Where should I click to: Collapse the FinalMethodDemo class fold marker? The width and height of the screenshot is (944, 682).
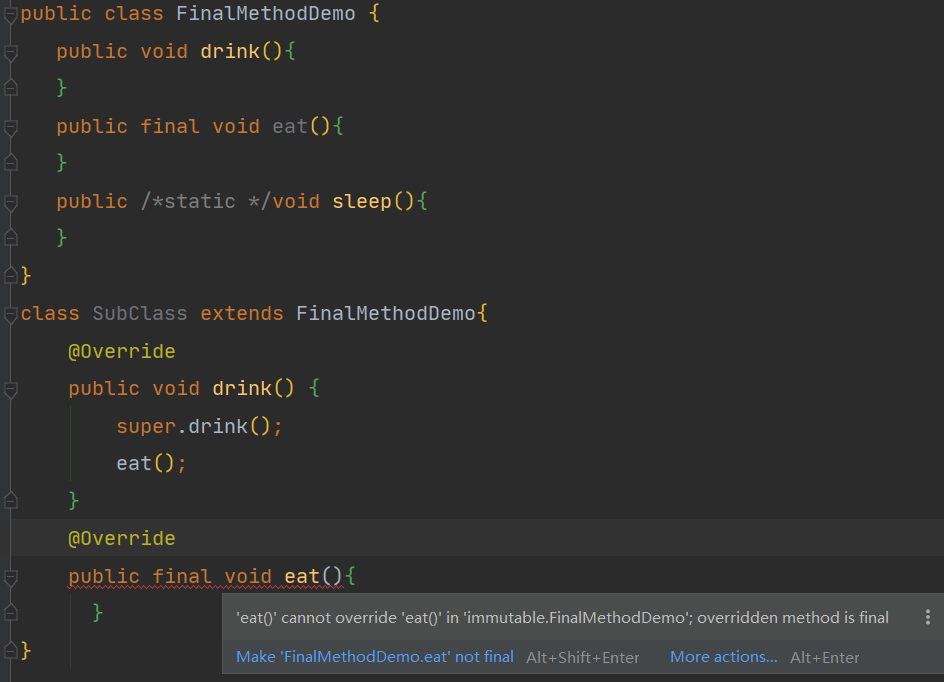coord(10,14)
